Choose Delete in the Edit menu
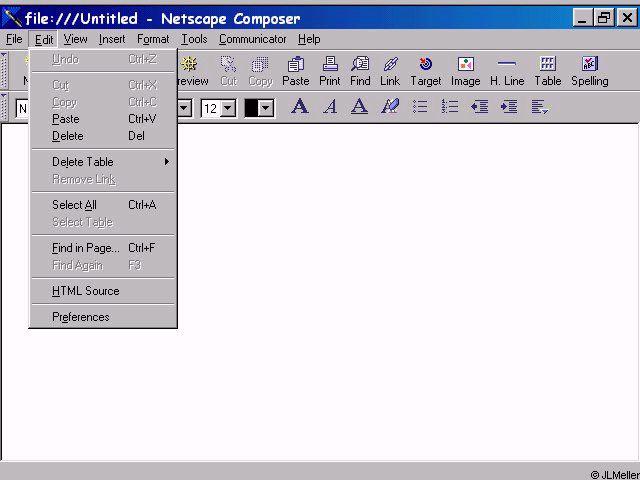Viewport: 640px width, 480px height. 103,136
